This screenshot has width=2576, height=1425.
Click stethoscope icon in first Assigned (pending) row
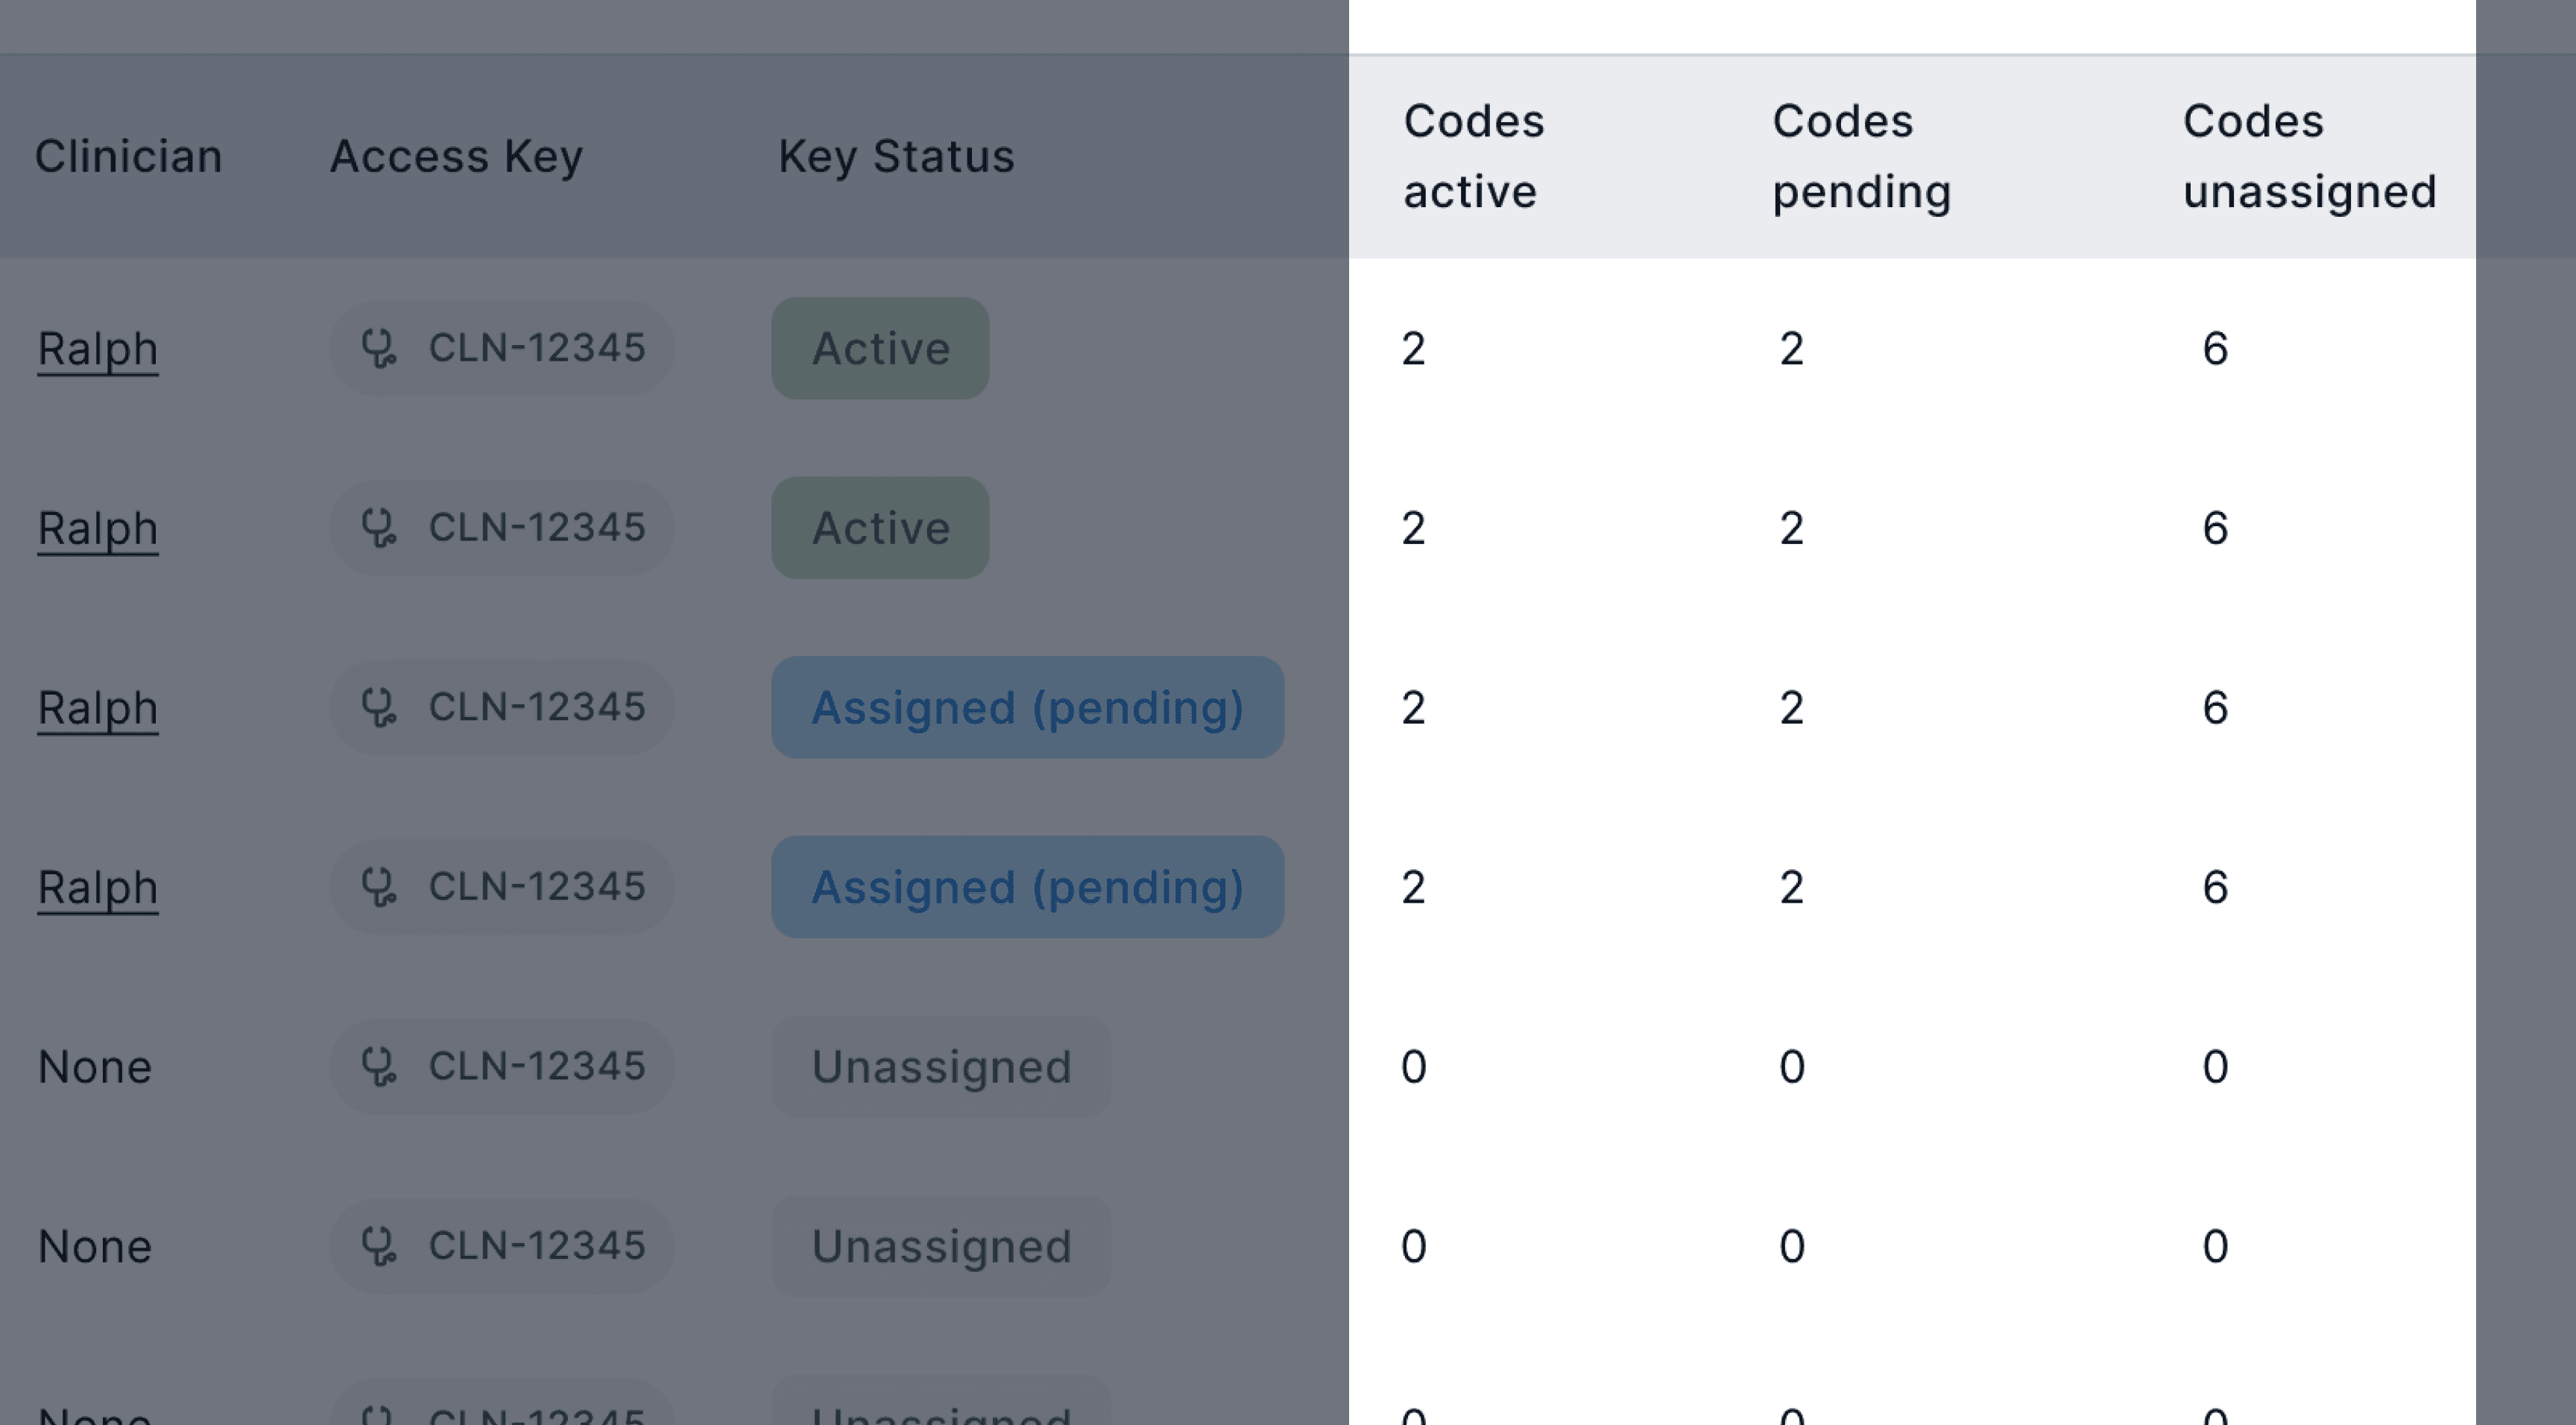click(x=378, y=707)
